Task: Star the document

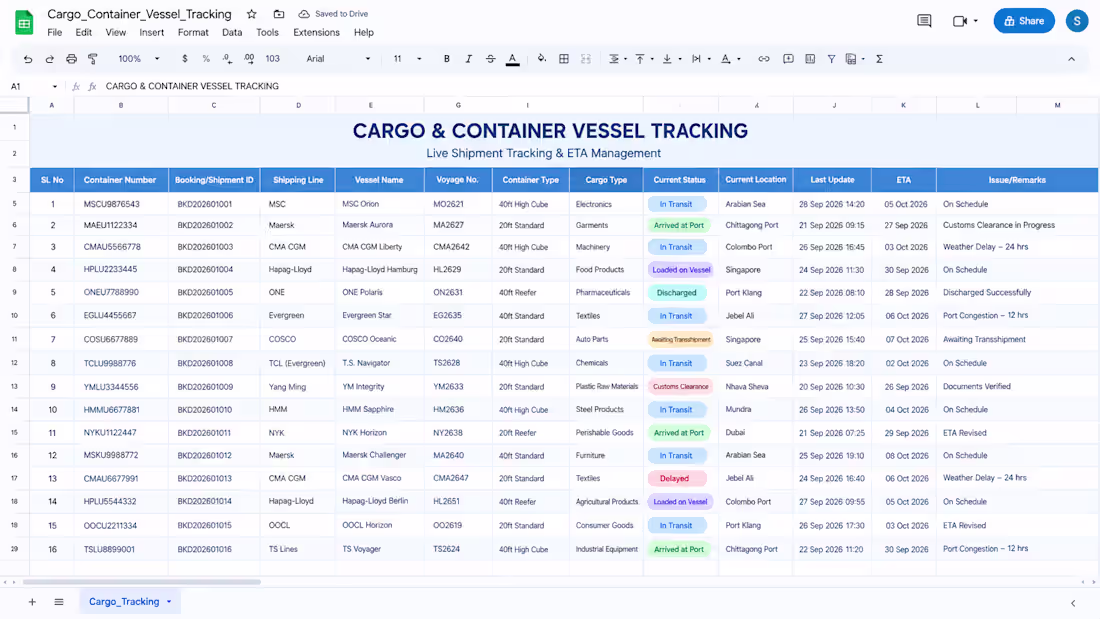Action: pos(252,14)
